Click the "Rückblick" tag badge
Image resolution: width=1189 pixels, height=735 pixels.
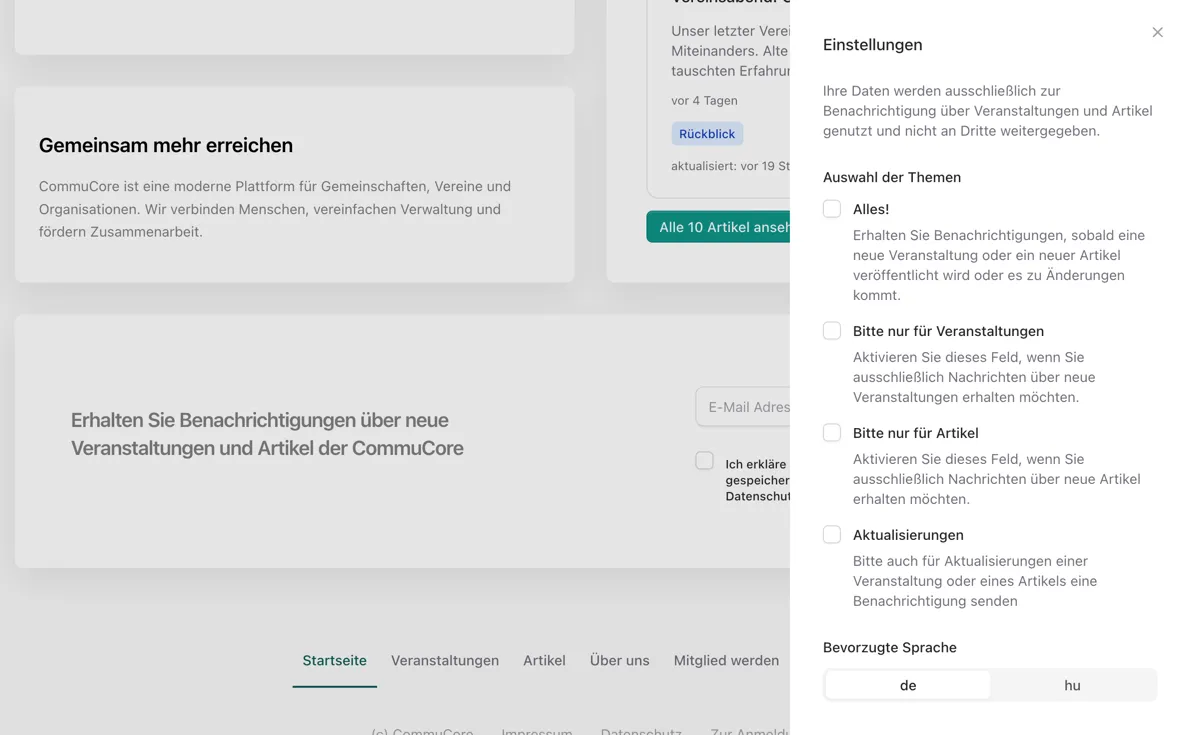pyautogui.click(x=707, y=133)
